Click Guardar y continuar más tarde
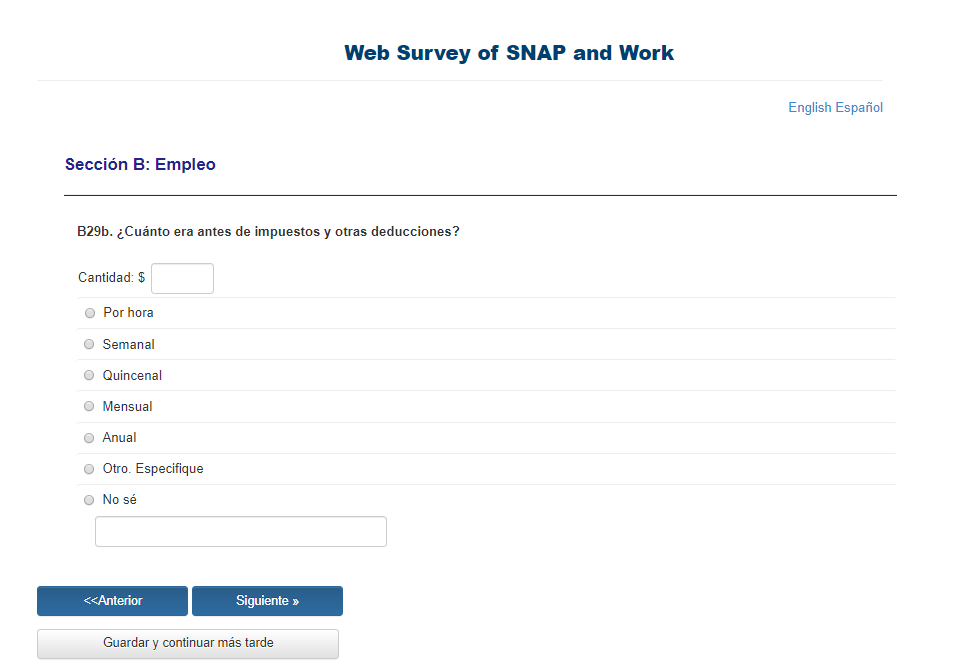This screenshot has width=957, height=667. click(188, 644)
